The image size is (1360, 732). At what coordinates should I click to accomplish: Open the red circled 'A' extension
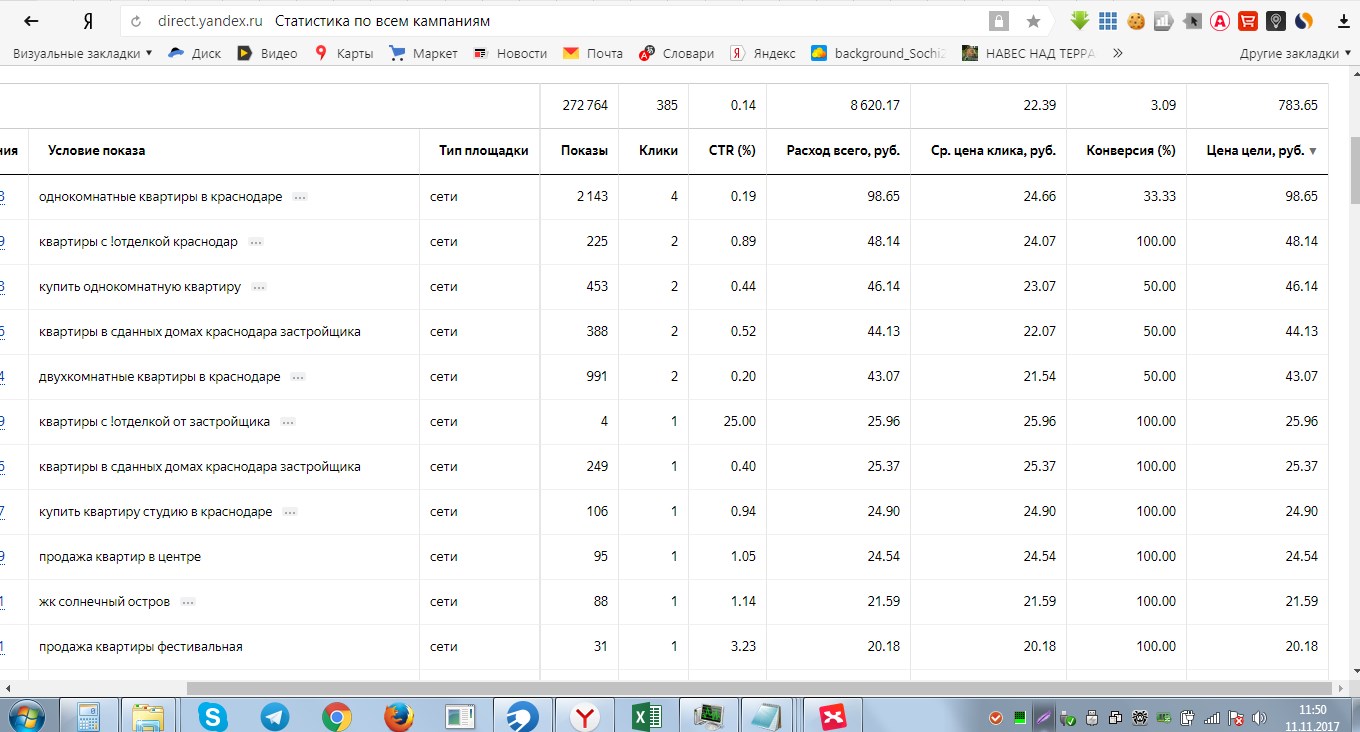[1219, 20]
